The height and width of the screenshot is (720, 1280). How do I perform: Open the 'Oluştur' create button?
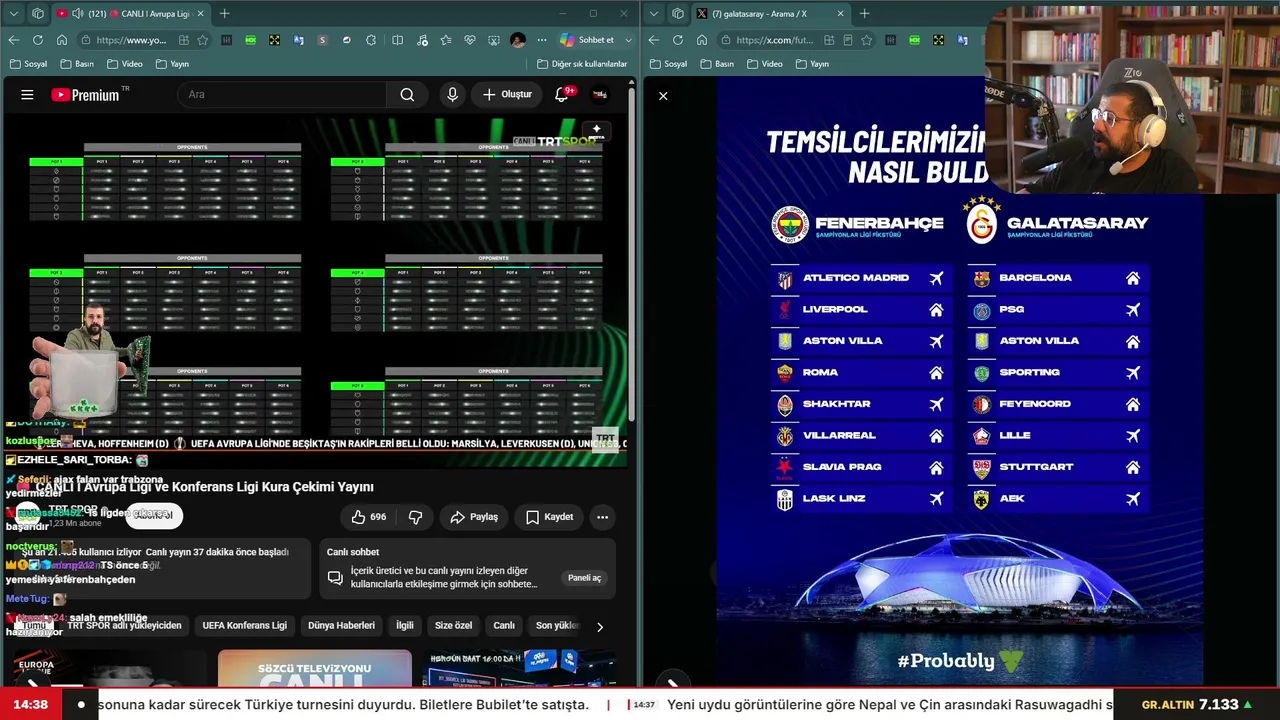point(506,94)
